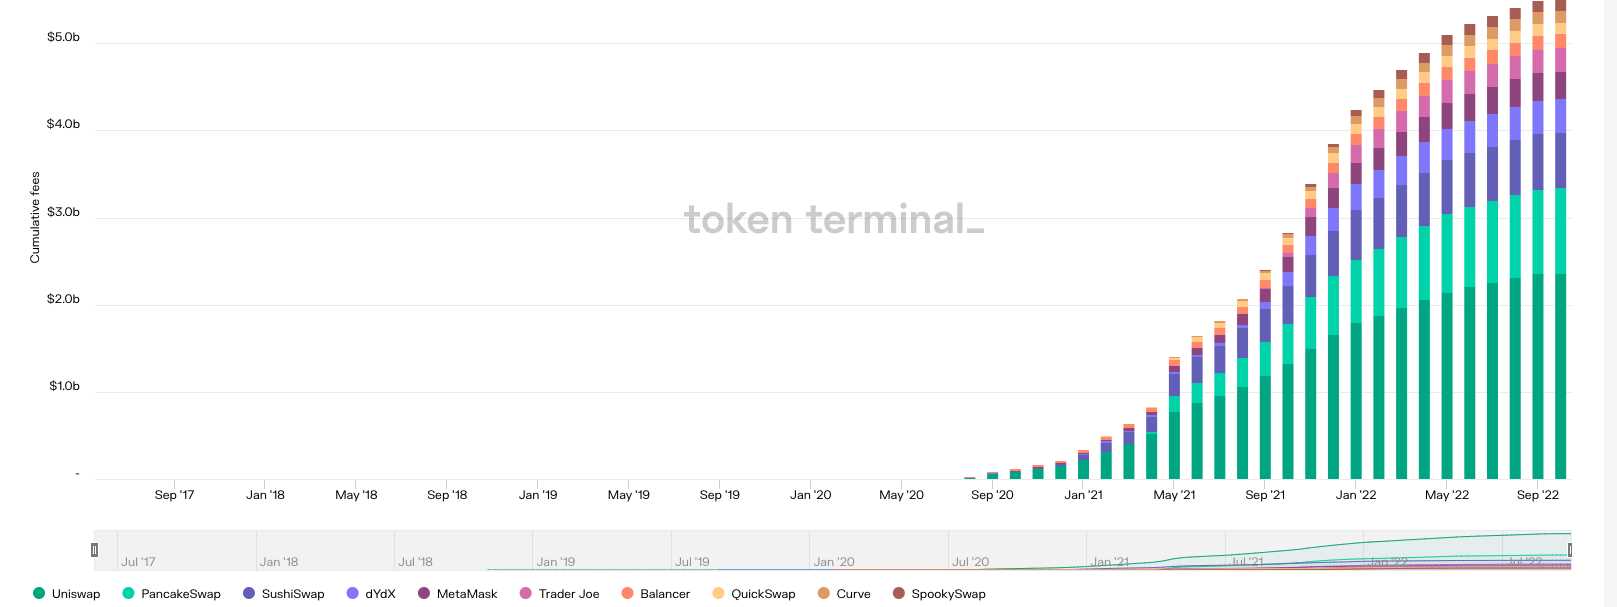Toggle Curve series via its legend label
Image resolution: width=1617 pixels, height=607 pixels.
[853, 594]
